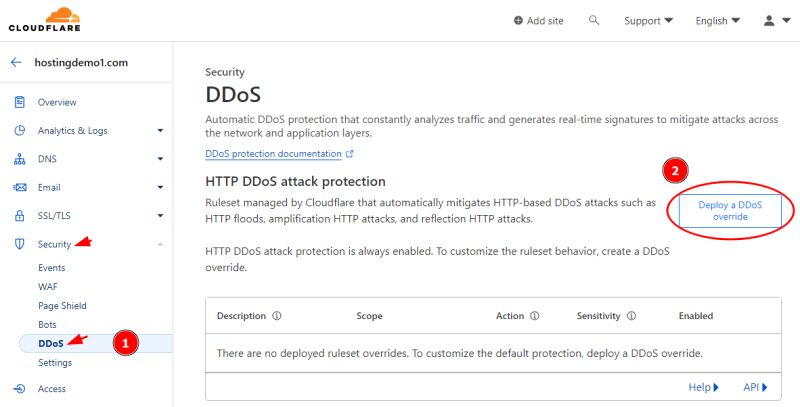Select DNS in the sidebar

pos(47,159)
